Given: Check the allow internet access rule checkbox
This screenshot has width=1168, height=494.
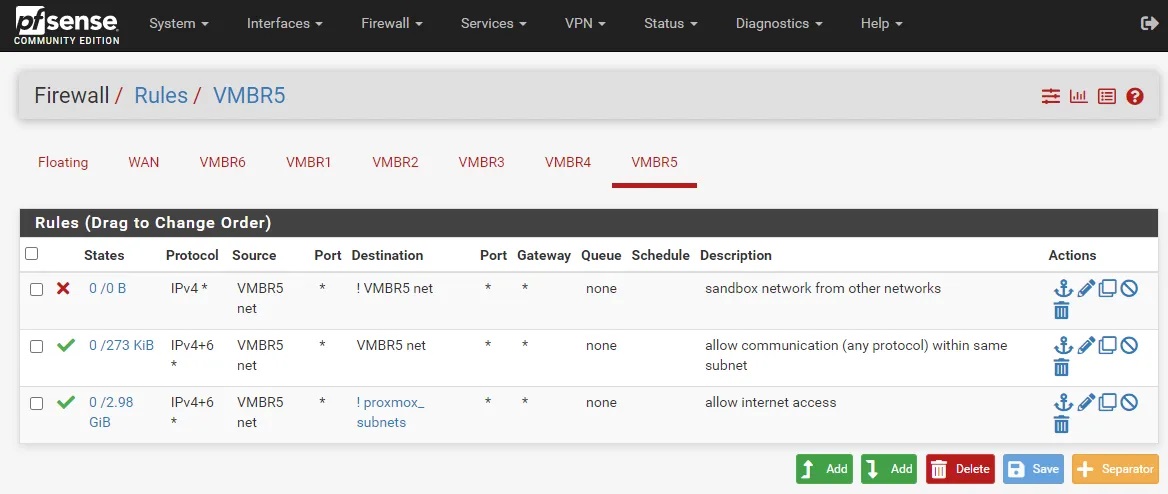Looking at the screenshot, I should (36, 404).
